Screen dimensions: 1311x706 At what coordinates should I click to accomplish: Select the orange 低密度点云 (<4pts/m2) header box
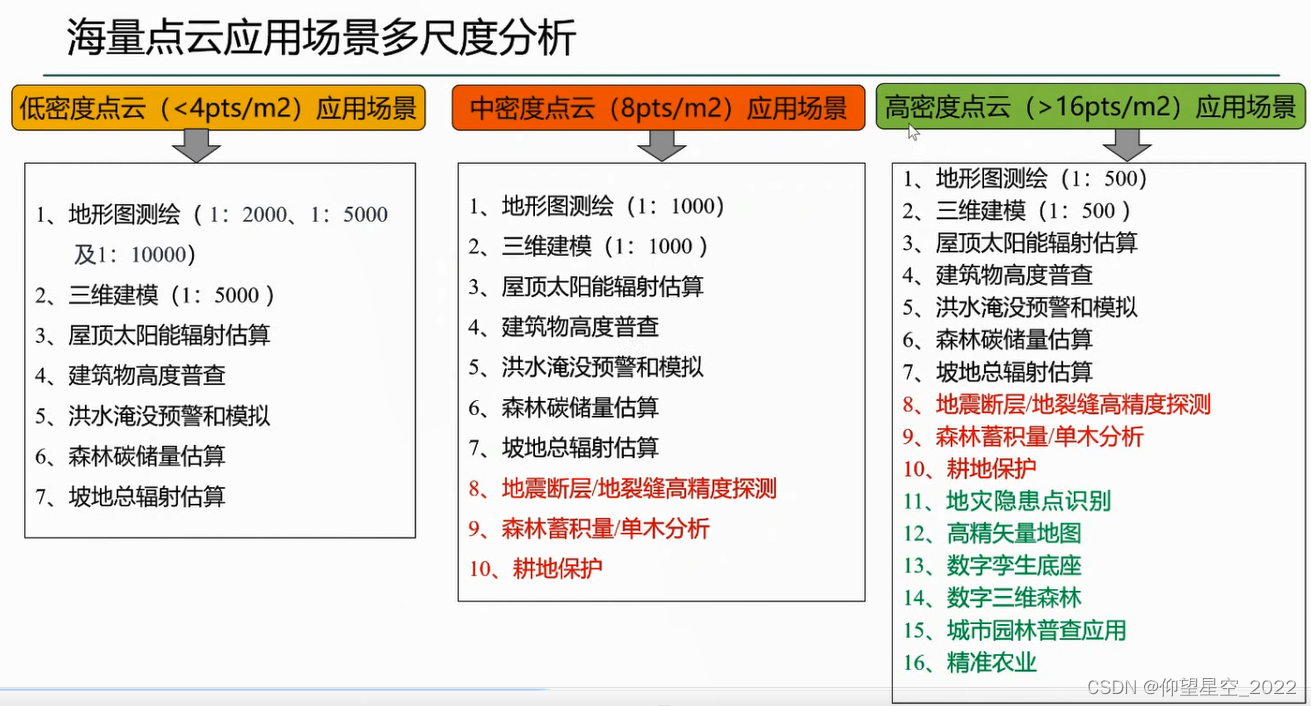219,108
